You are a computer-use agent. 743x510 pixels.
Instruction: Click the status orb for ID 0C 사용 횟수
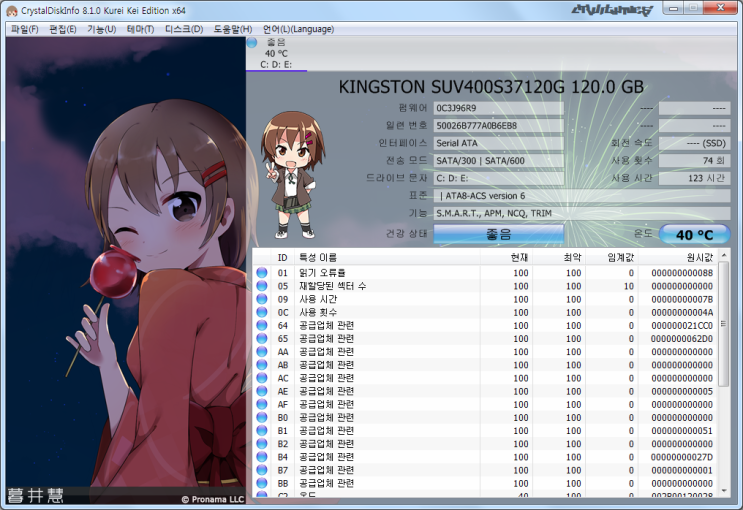point(262,312)
